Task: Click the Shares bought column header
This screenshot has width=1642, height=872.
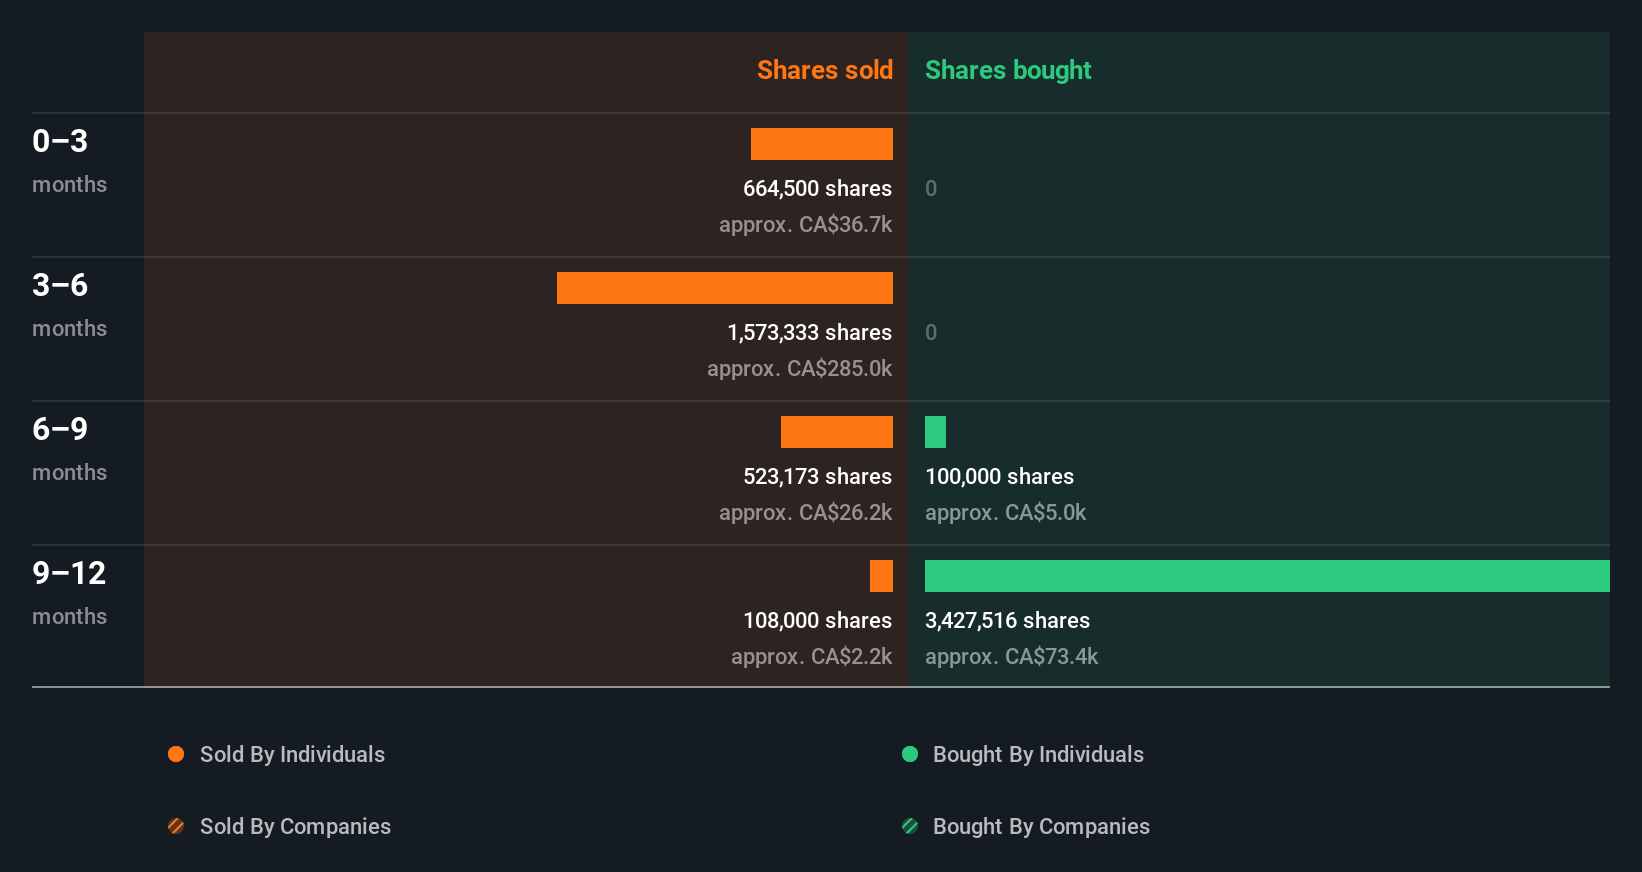Action: 1008,70
